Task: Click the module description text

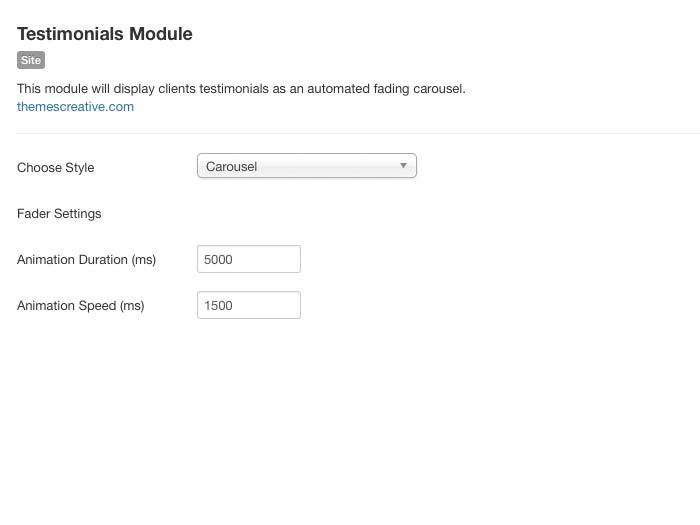Action: [x=241, y=88]
